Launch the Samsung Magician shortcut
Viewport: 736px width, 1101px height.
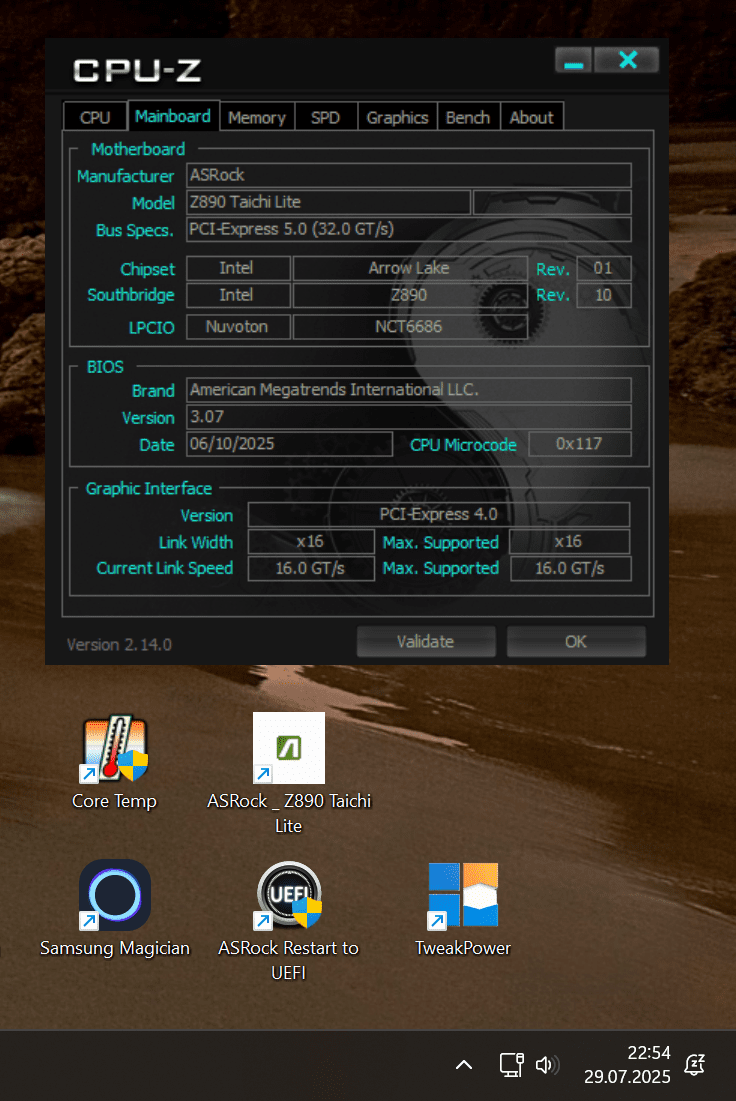tap(114, 909)
